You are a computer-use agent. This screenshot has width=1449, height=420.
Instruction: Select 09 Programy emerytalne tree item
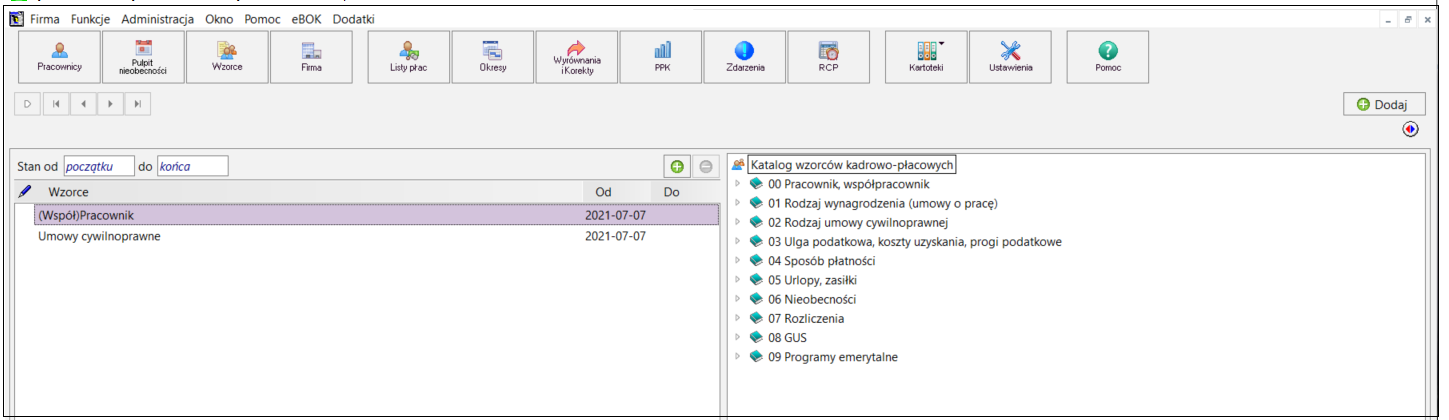point(833,357)
